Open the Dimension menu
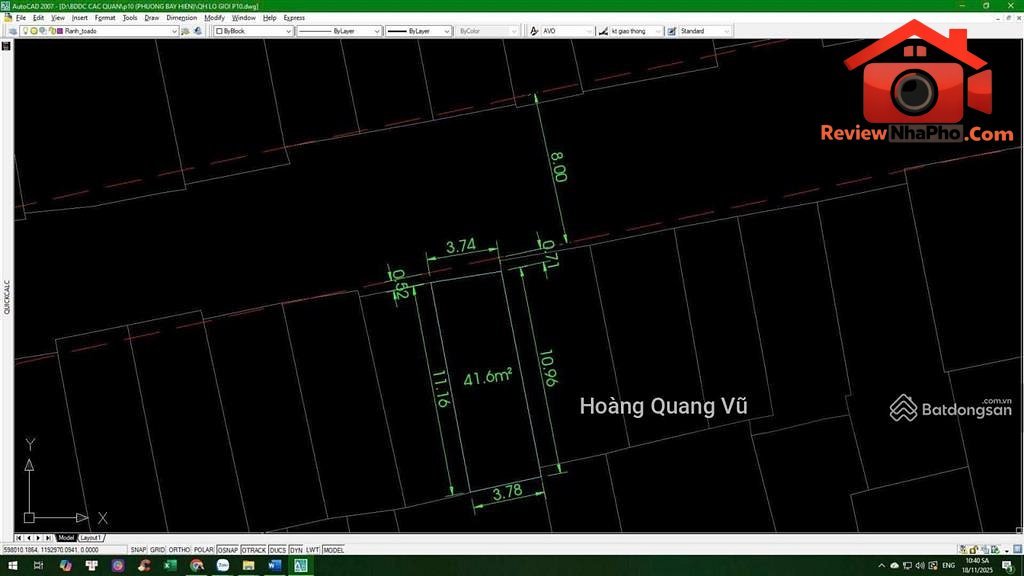Image resolution: width=1024 pixels, height=576 pixels. point(182,18)
